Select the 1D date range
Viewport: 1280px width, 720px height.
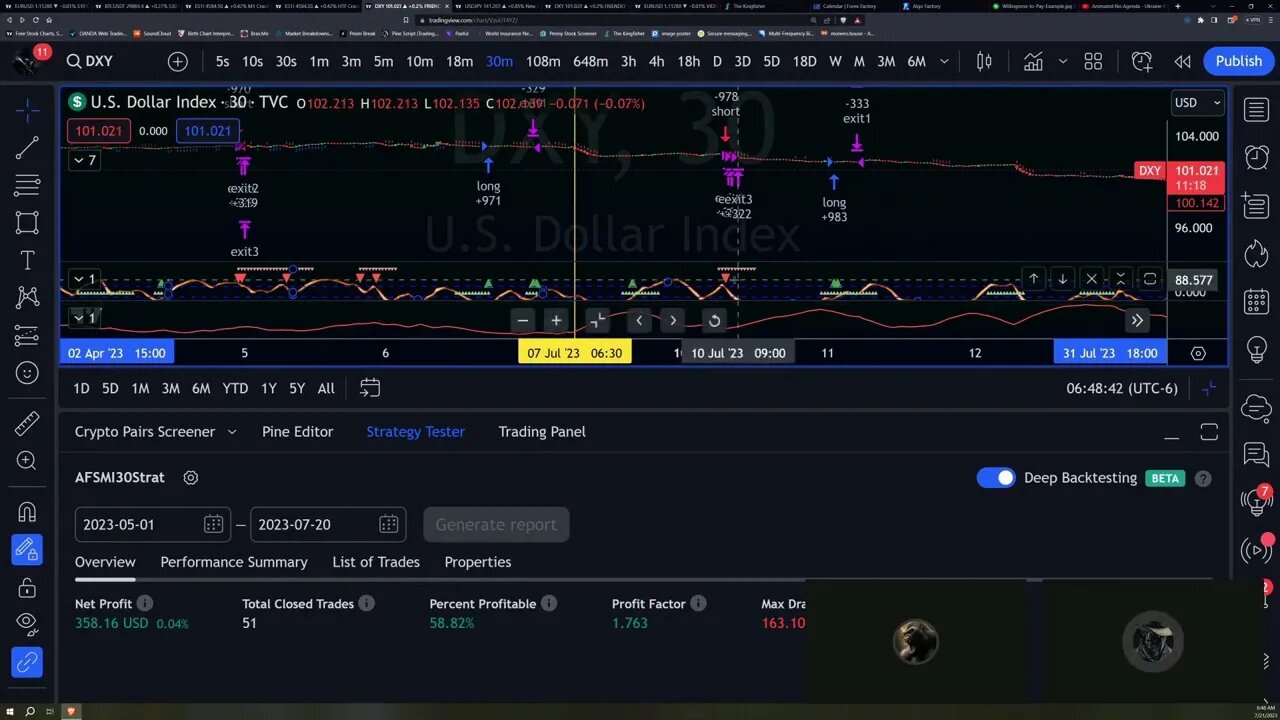pos(81,388)
